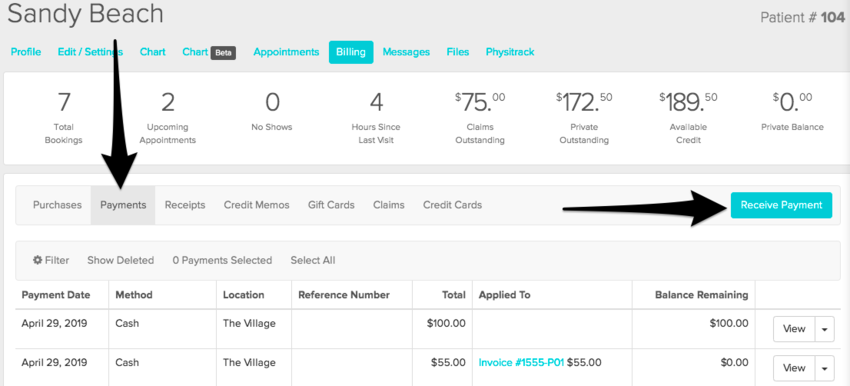
Task: Open the Physitrack tab
Action: coord(510,52)
